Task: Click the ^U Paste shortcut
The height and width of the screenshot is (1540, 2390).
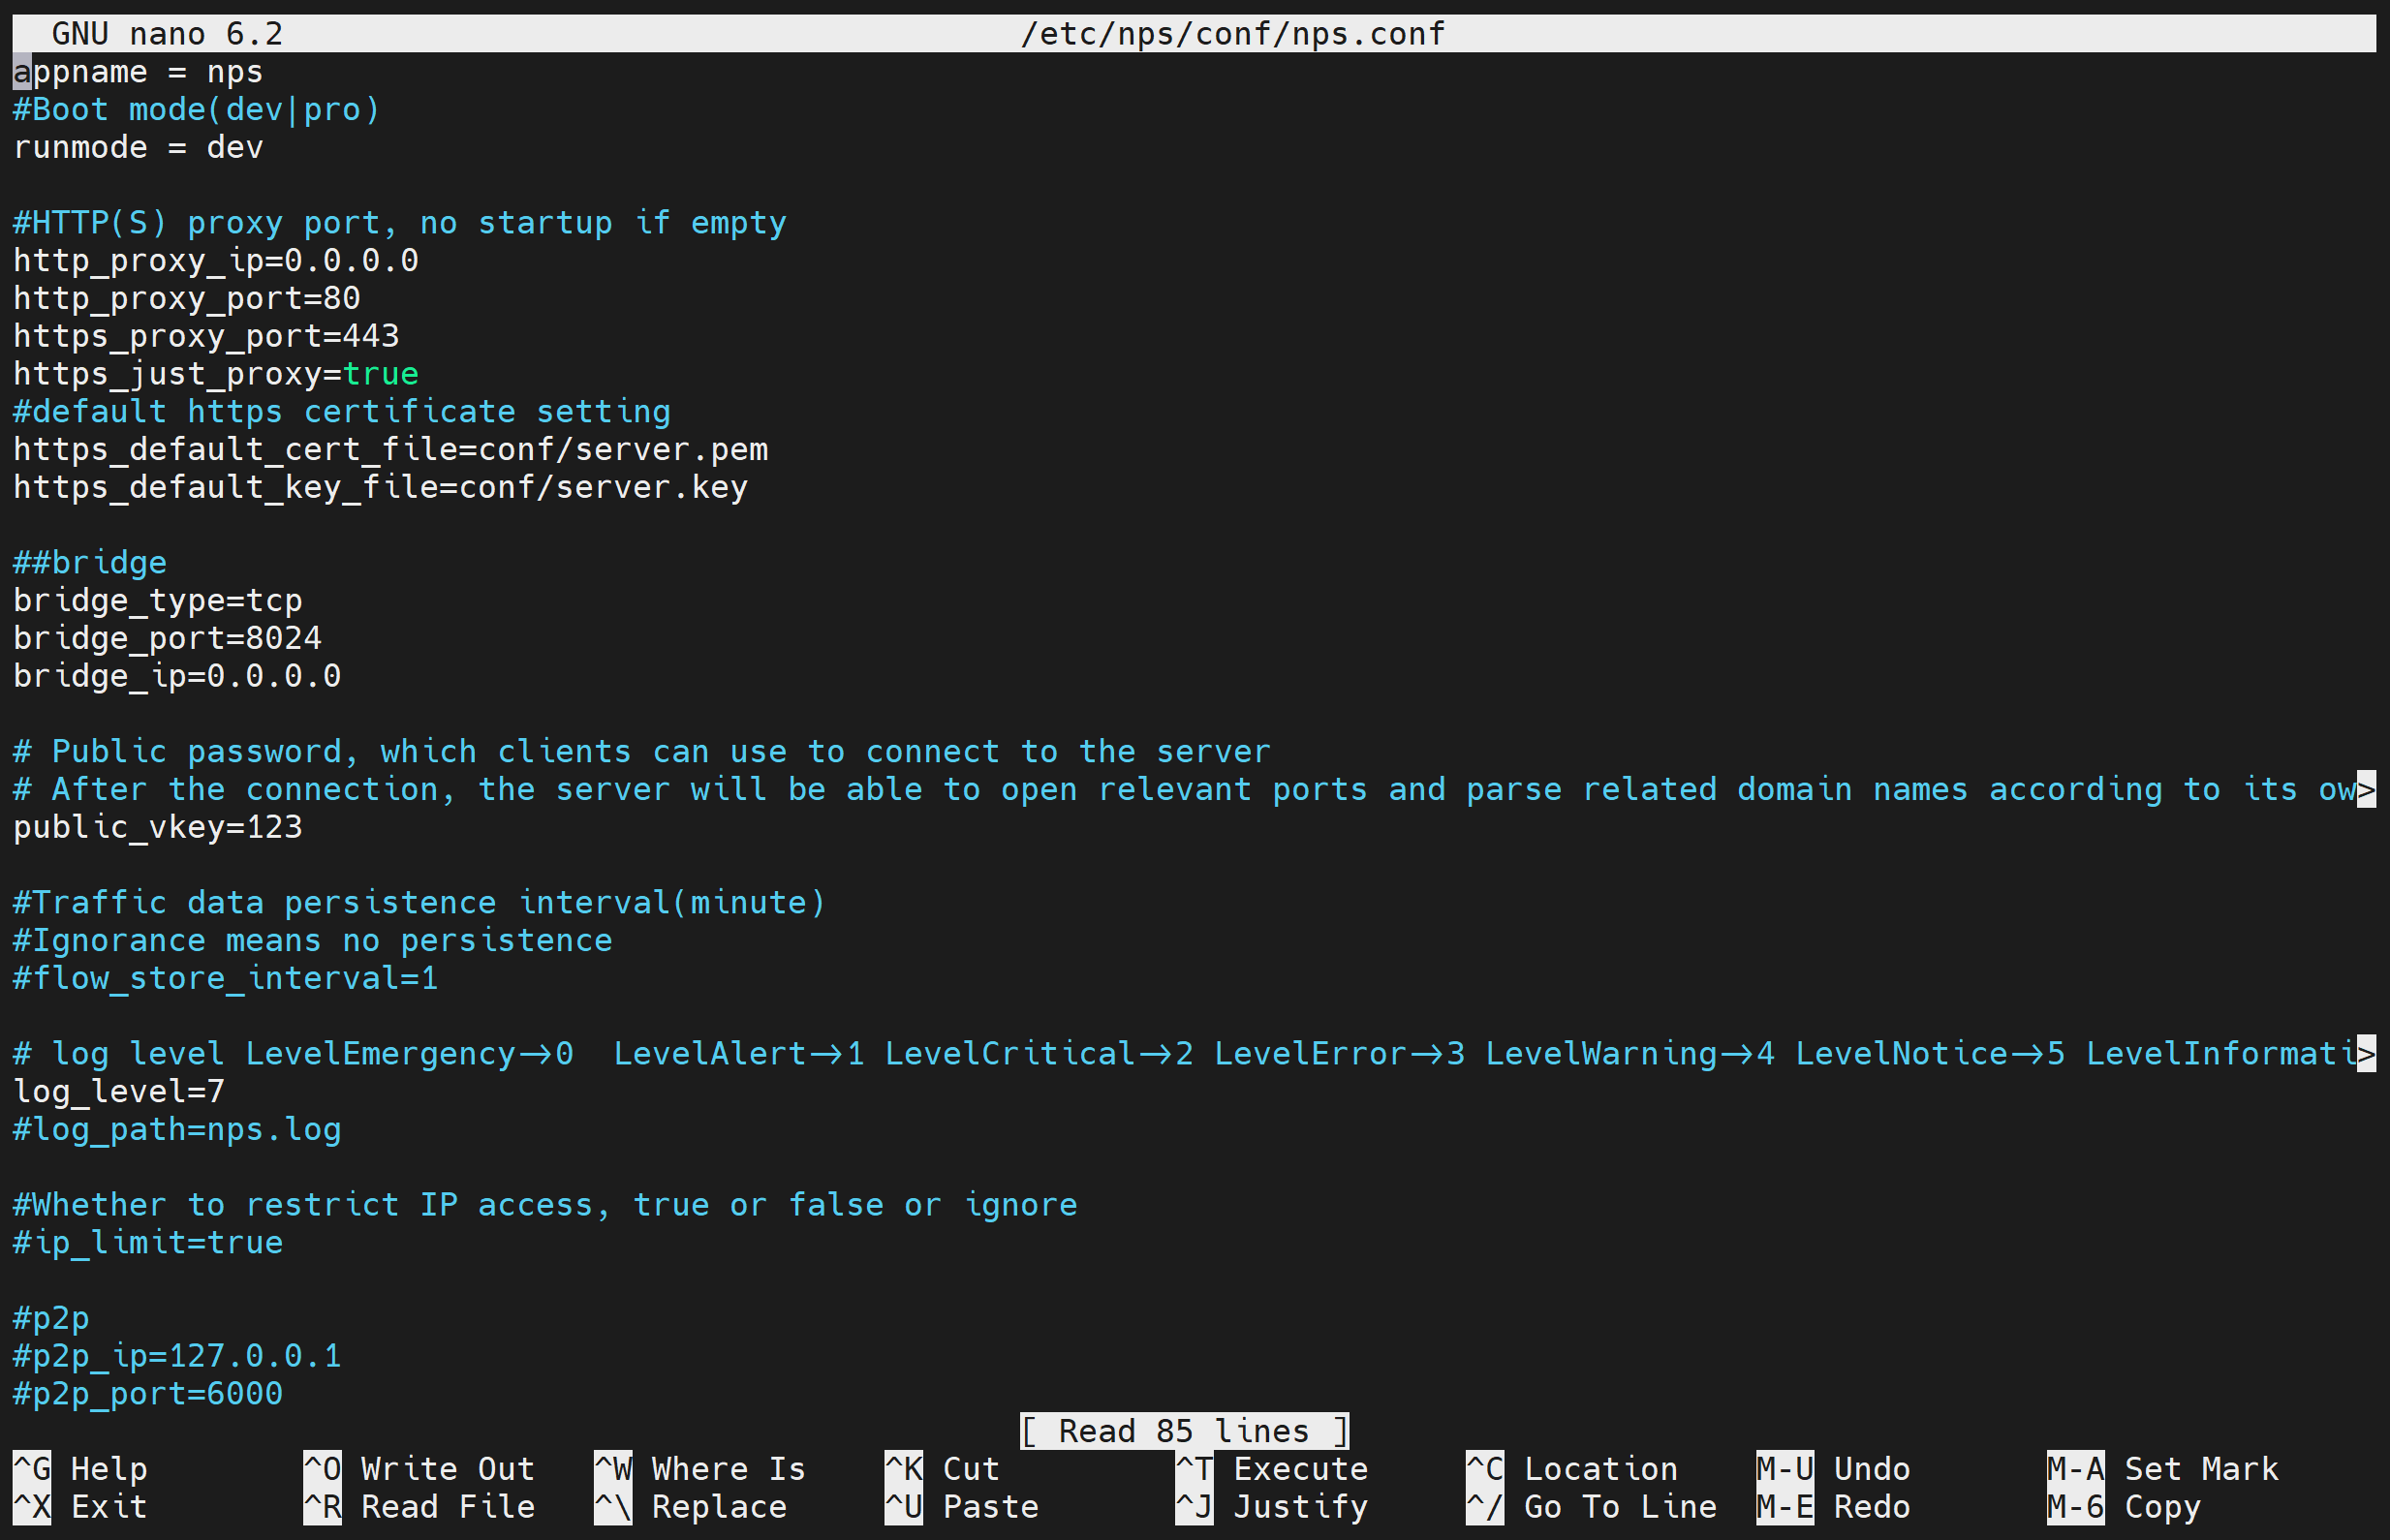Action: (x=962, y=1506)
